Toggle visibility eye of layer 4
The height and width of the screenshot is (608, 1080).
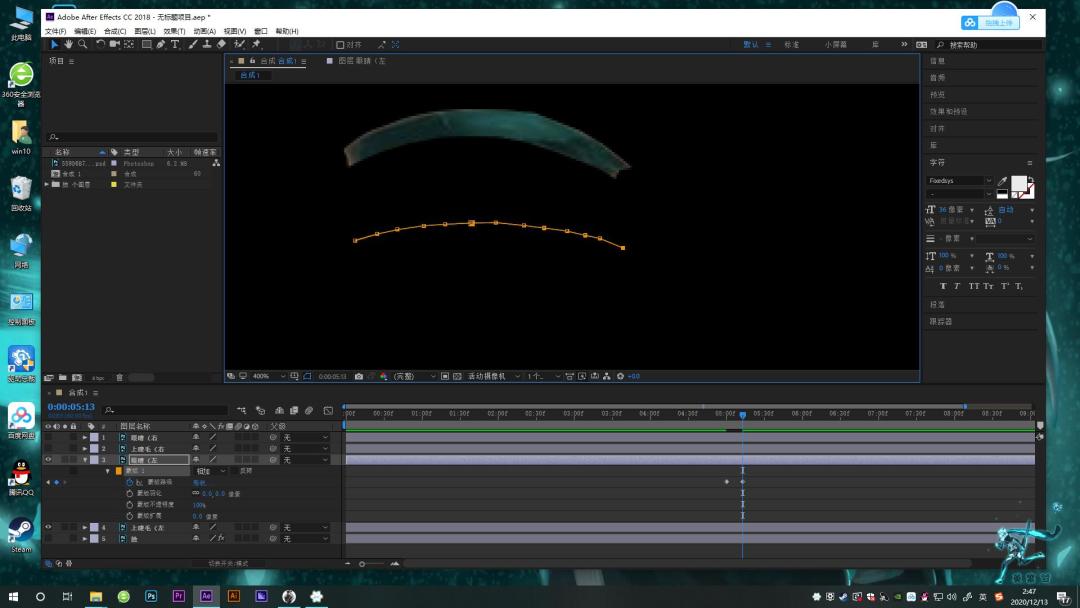48,527
